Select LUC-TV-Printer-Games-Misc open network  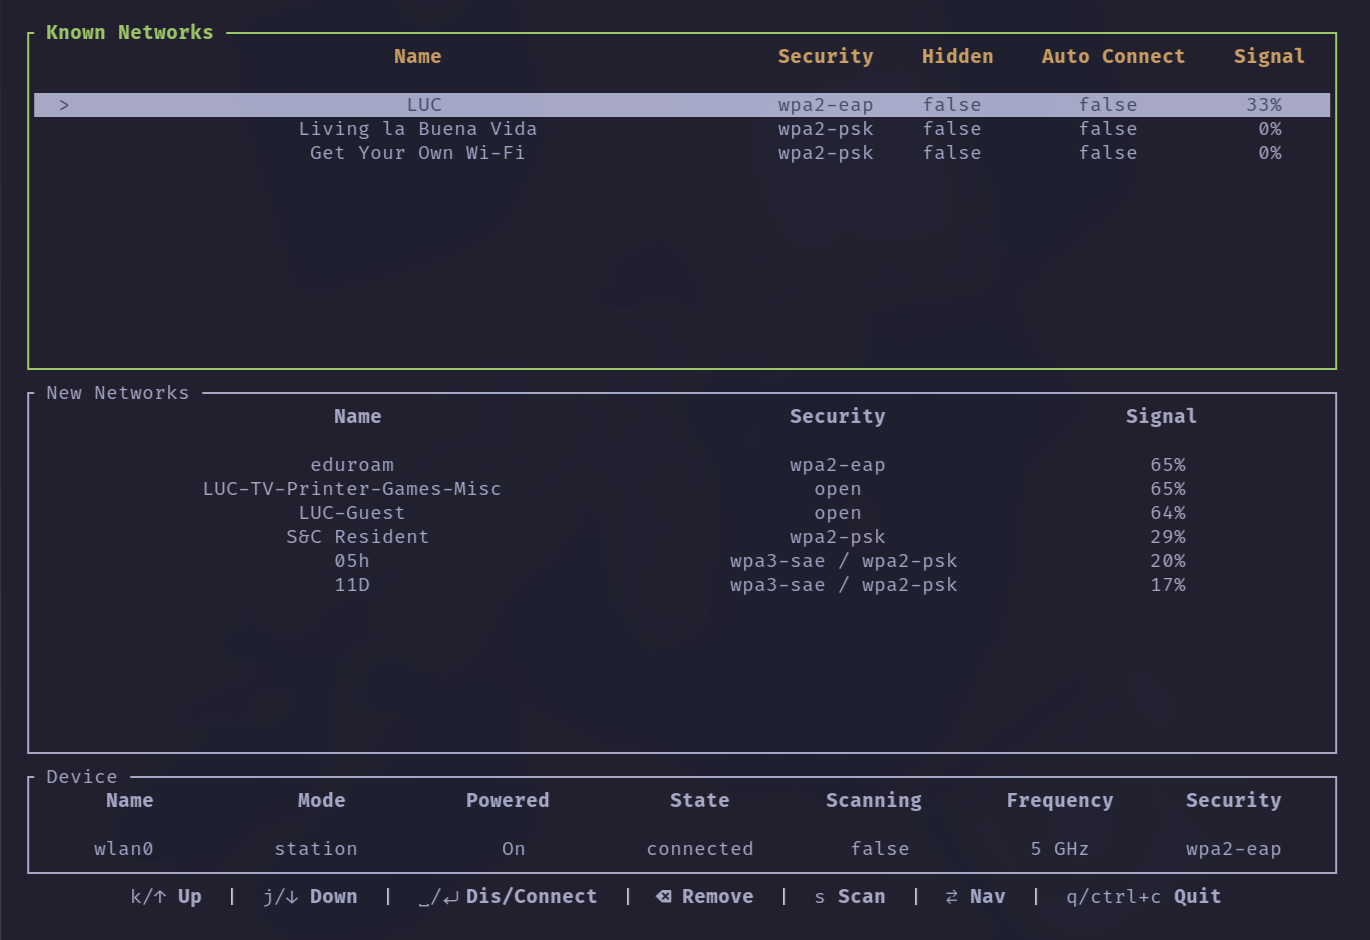pyautogui.click(x=352, y=489)
